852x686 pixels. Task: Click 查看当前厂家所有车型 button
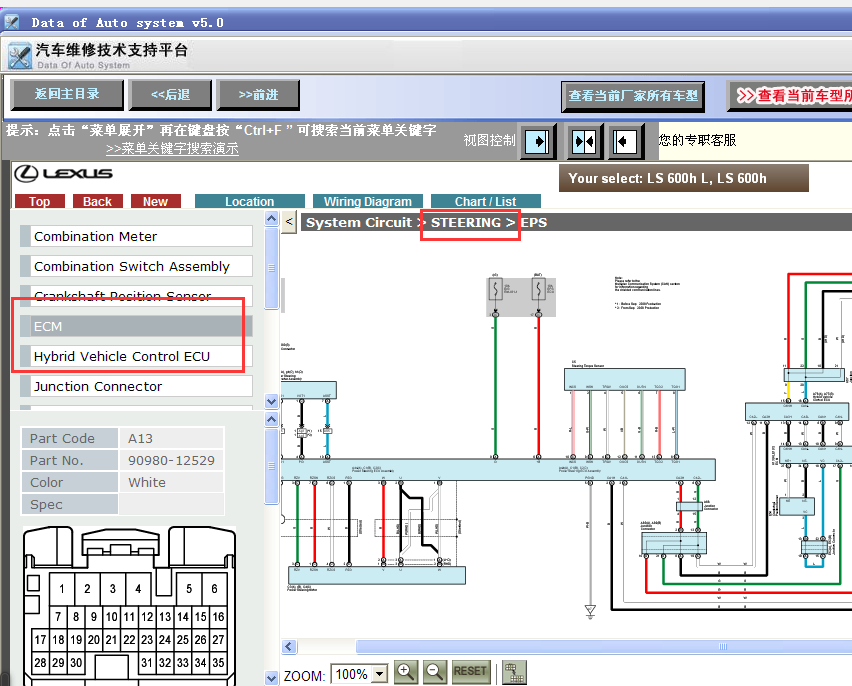click(x=633, y=96)
